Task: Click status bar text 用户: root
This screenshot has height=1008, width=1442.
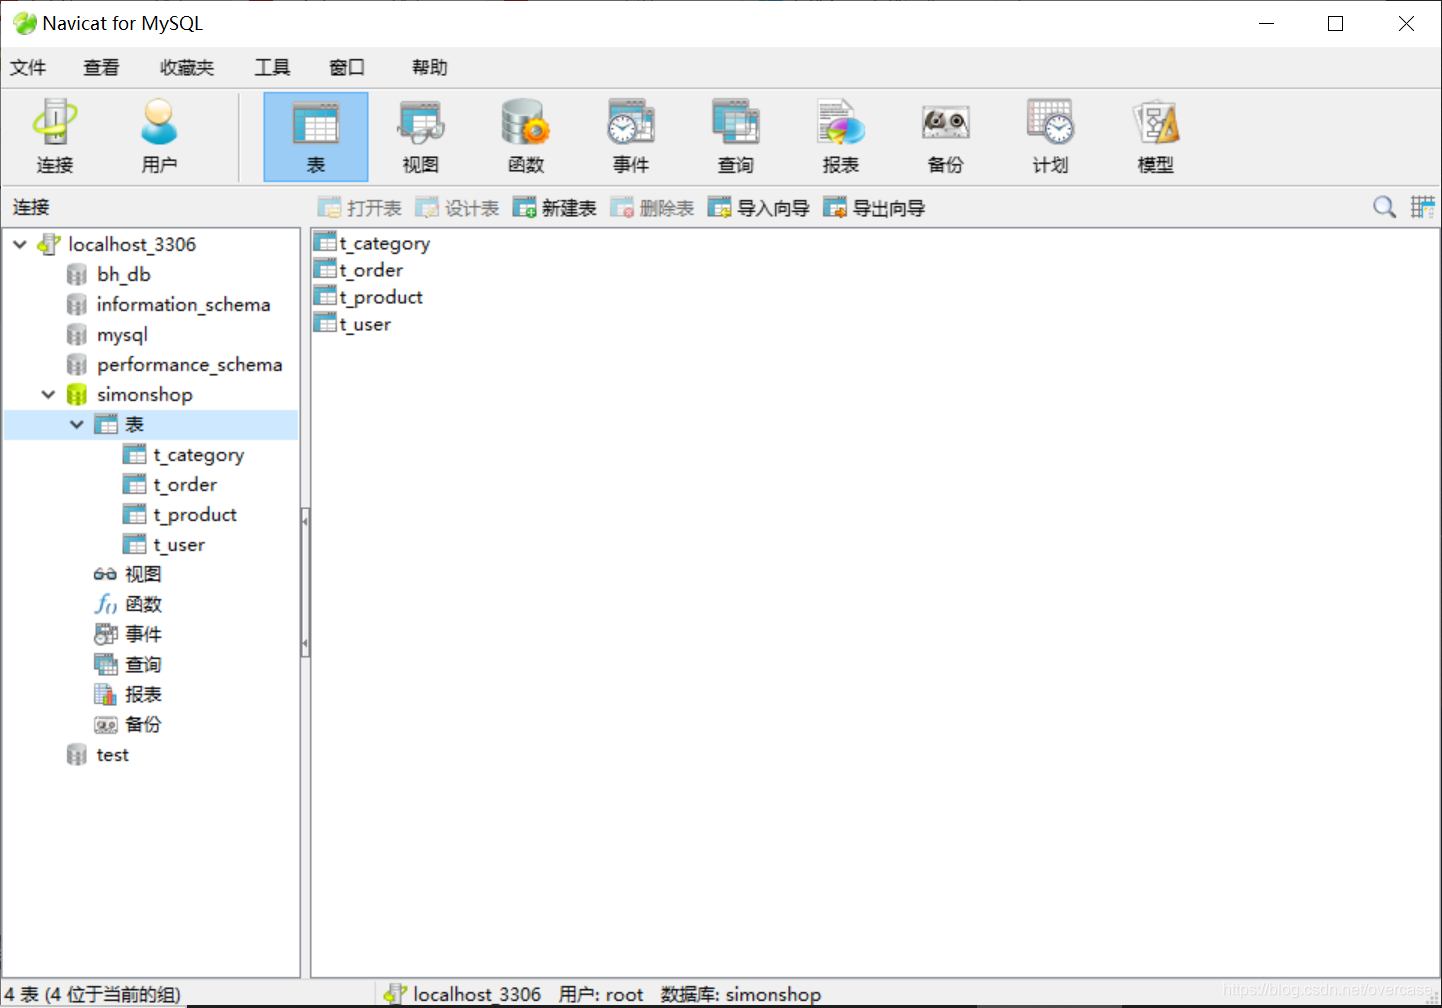Action: 601,994
